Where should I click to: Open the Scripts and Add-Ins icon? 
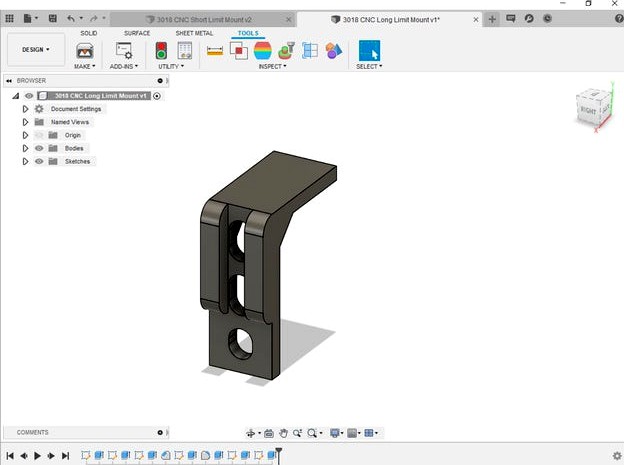[124, 51]
